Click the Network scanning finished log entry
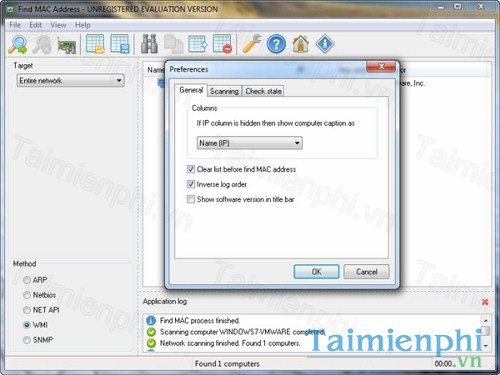This screenshot has height=375, width=500. click(x=230, y=343)
